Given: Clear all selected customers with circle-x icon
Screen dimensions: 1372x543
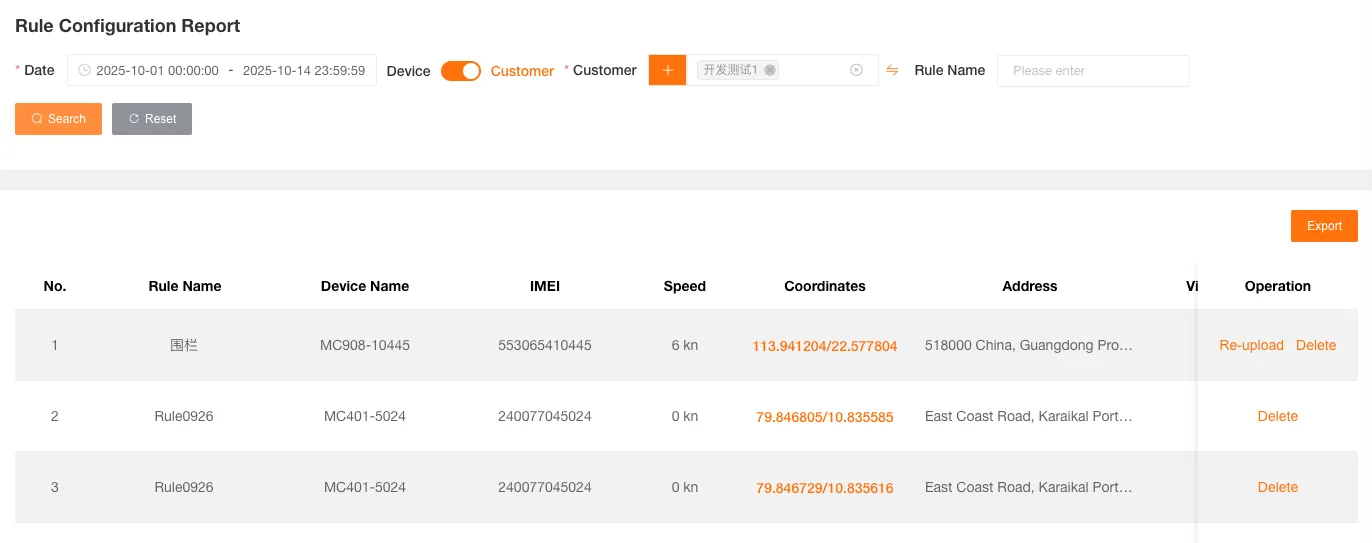Looking at the screenshot, I should point(856,70).
